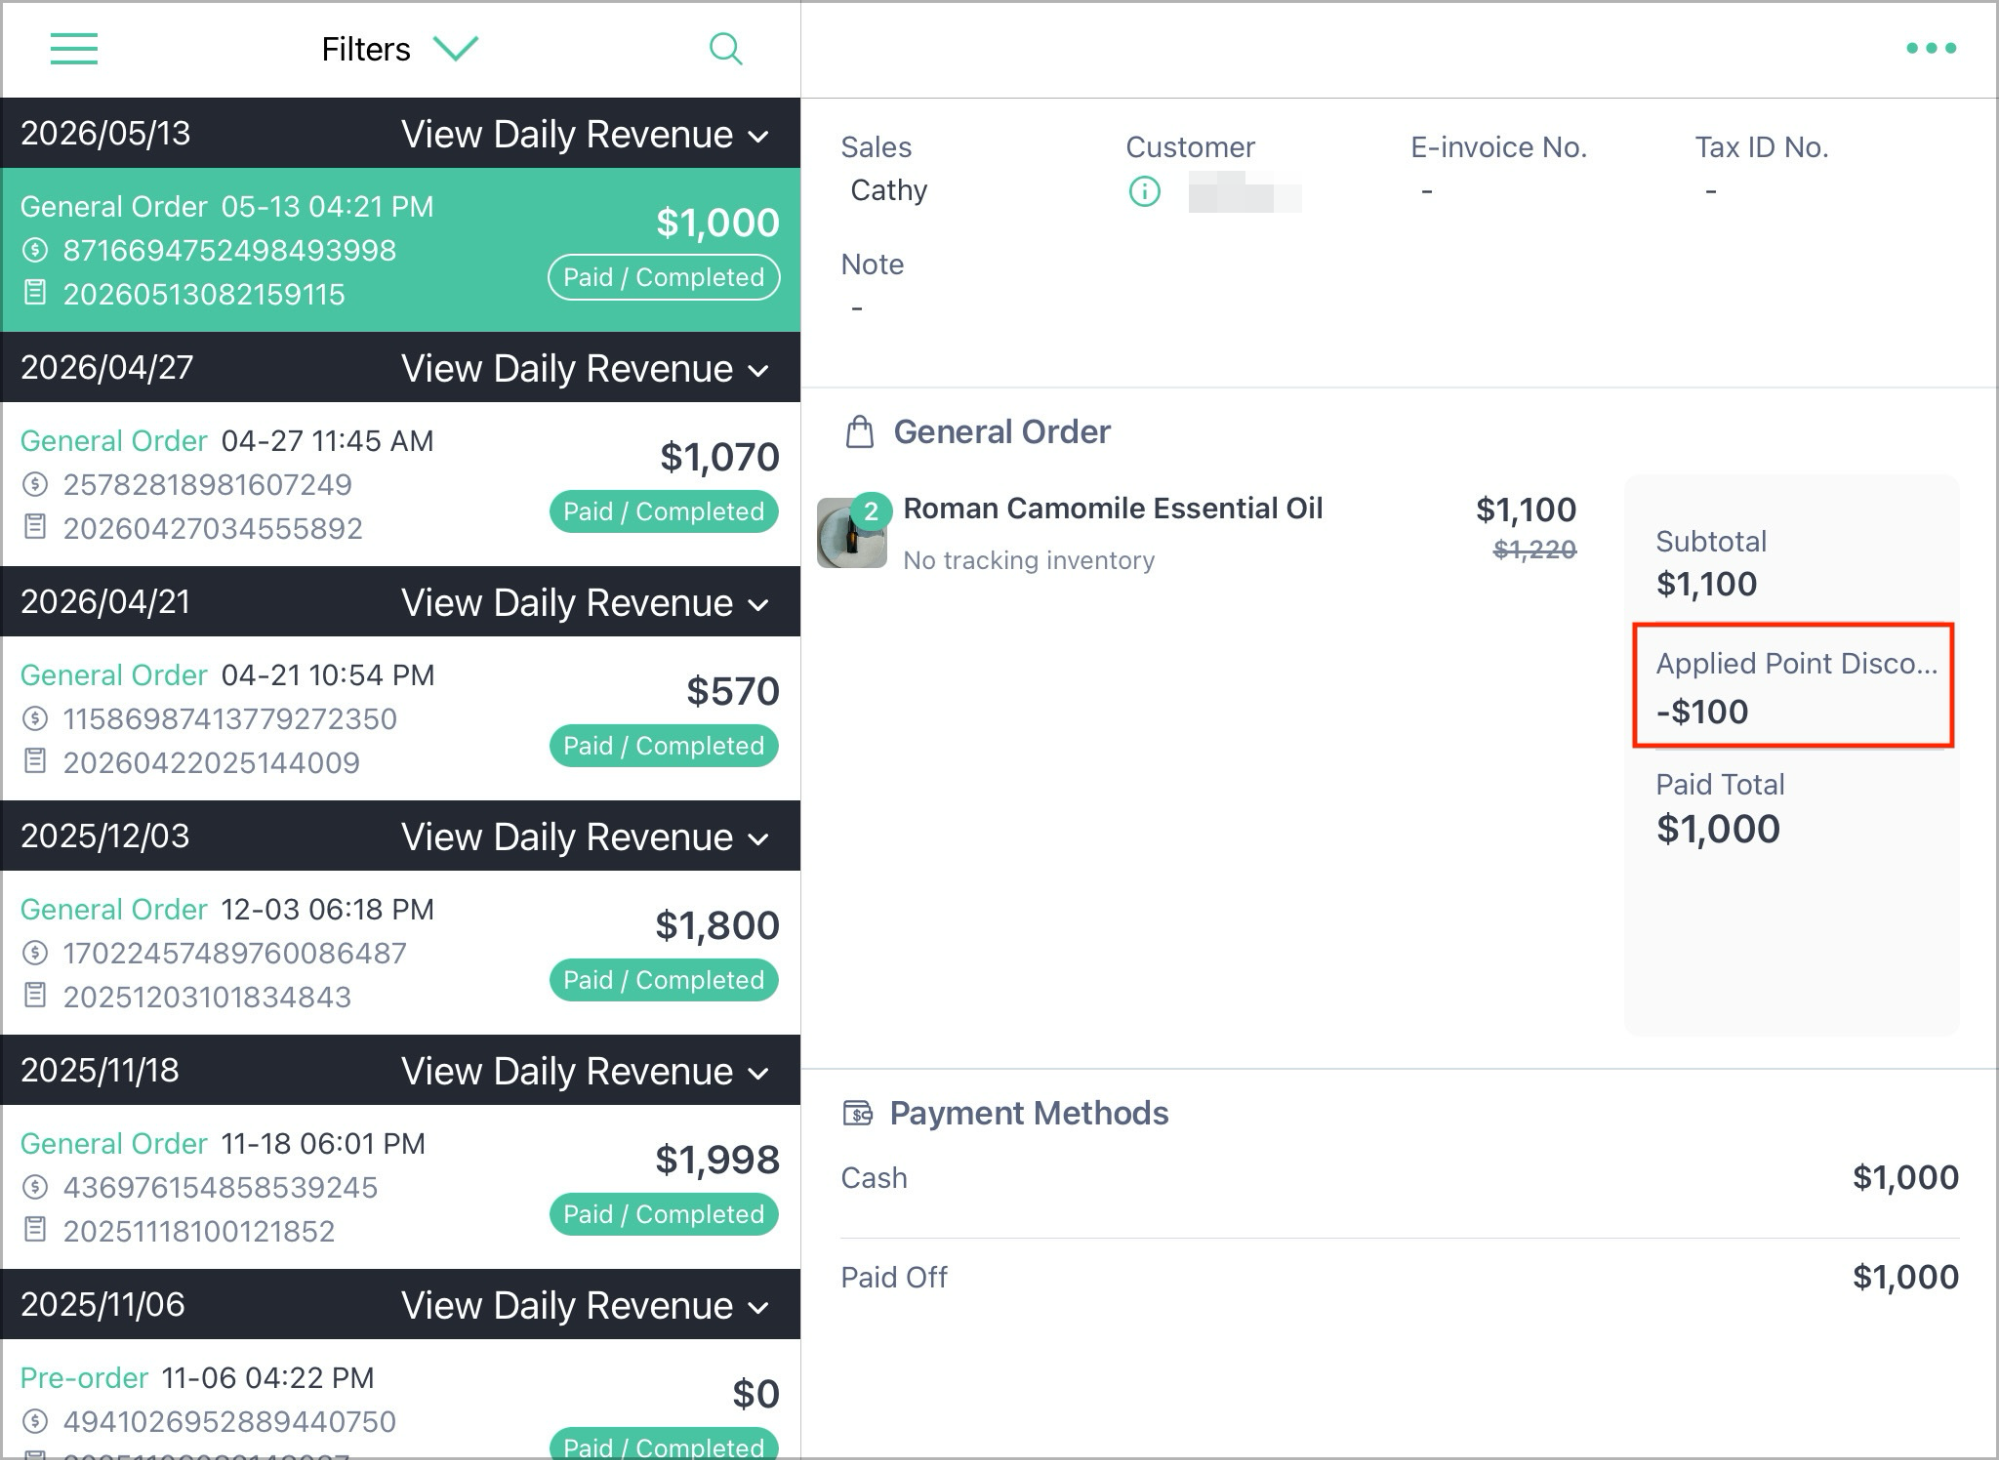Open the order search
The image size is (1999, 1461).
tap(725, 48)
